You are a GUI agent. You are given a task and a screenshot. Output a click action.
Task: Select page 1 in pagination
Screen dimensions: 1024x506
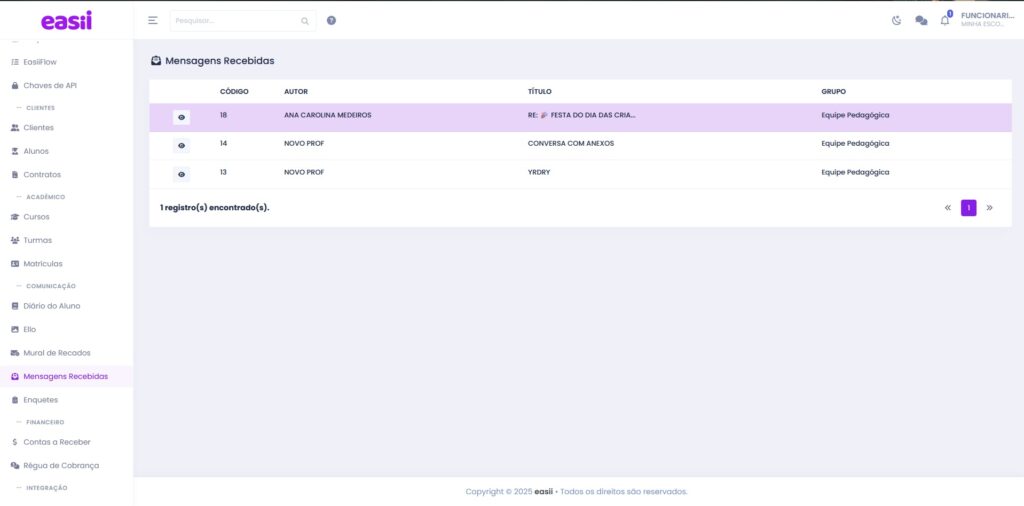click(x=968, y=208)
